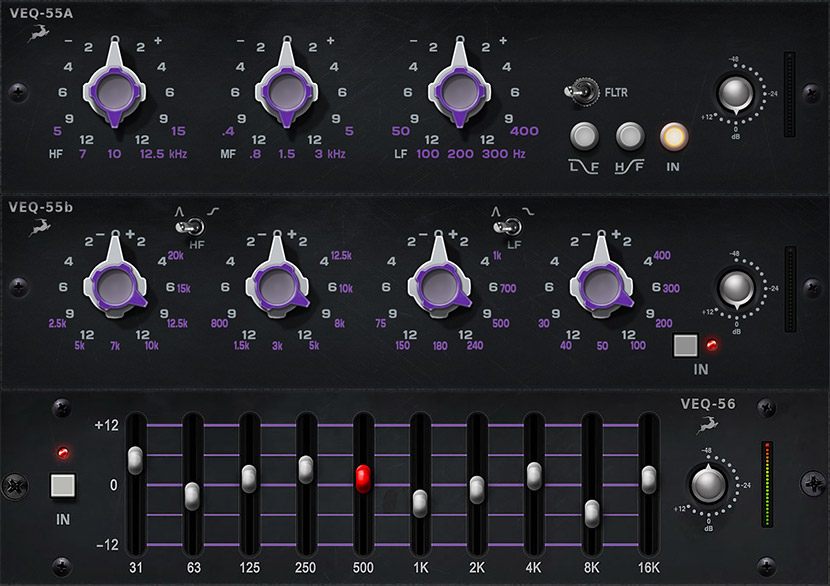Flip the LF peak/shelf switch on VEQ-55b
The height and width of the screenshot is (586, 830).
pos(507,227)
